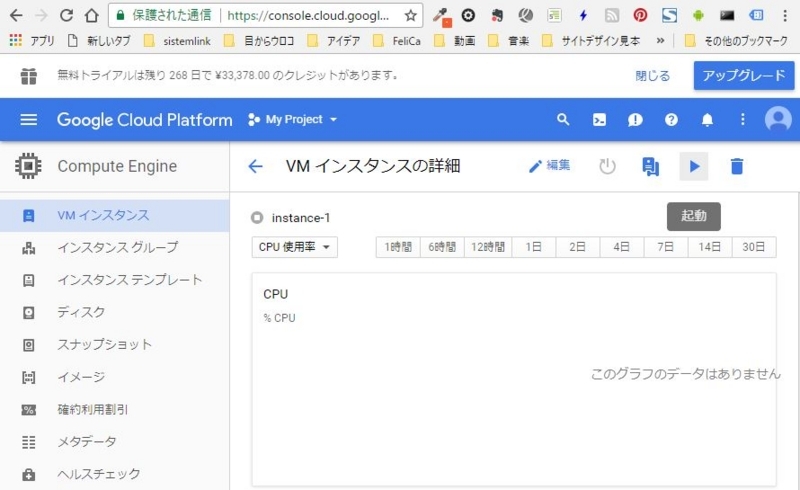Delete the instance with the trash icon
This screenshot has height=490, width=800.
[x=737, y=166]
